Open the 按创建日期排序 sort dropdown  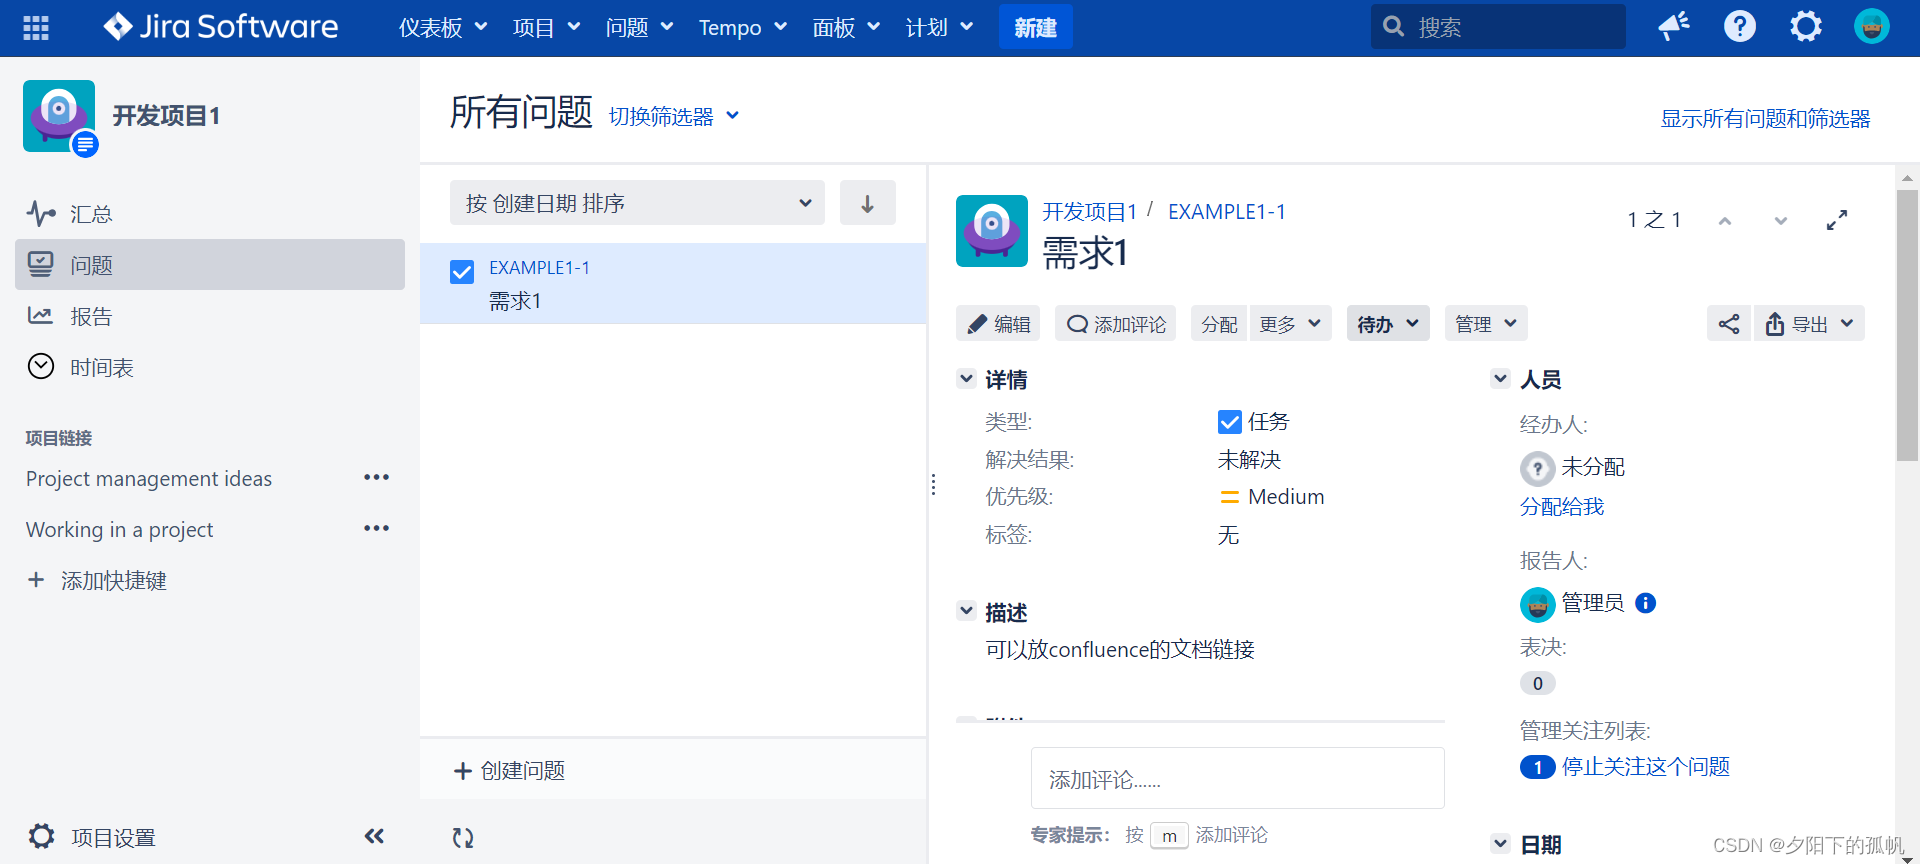(x=637, y=203)
